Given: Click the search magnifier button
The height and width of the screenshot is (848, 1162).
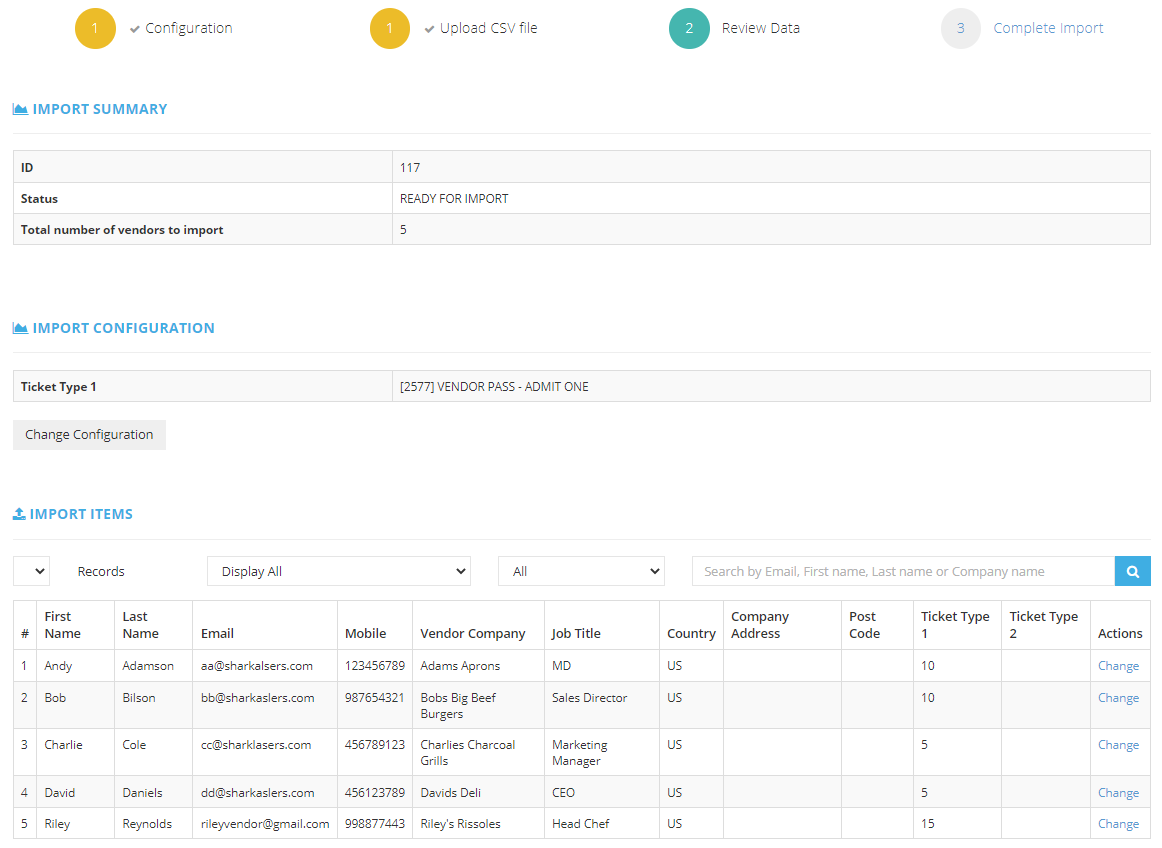Looking at the screenshot, I should coord(1132,572).
